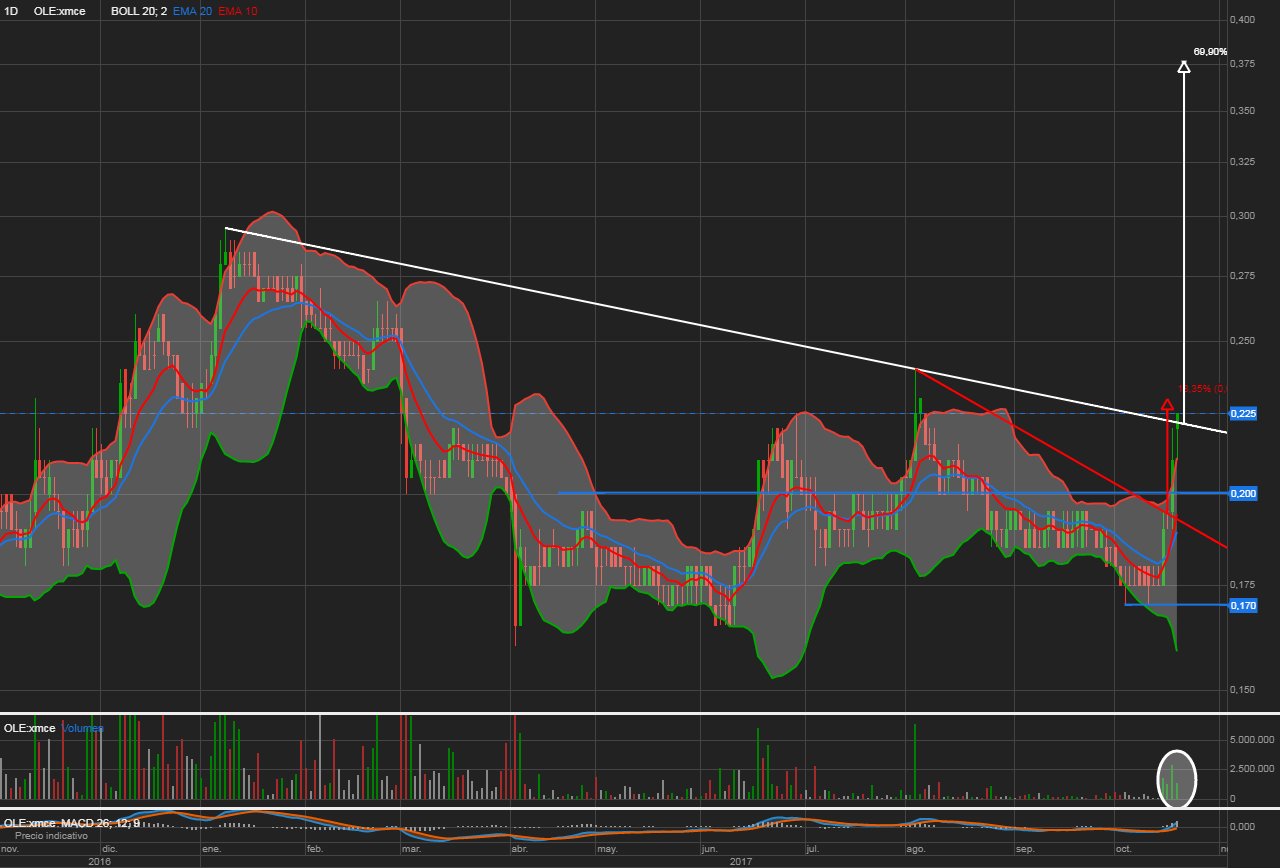This screenshot has height=868, width=1280.
Task: Click the 1D timeframe label
Action: [13, 10]
